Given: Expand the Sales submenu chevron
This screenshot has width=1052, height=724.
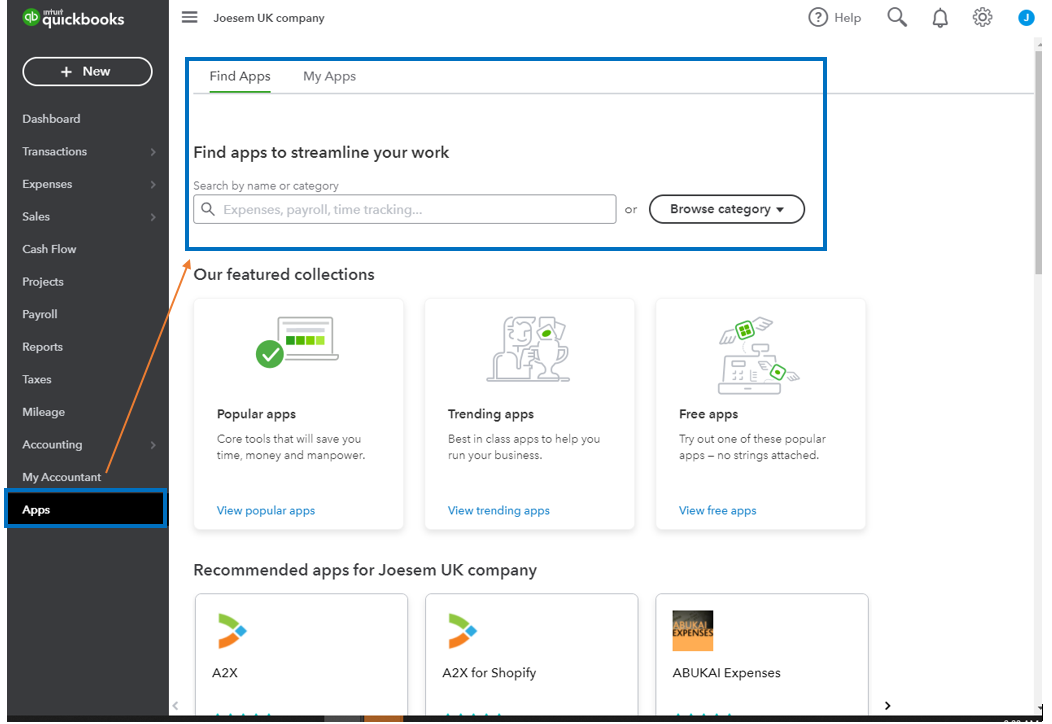Looking at the screenshot, I should [153, 217].
